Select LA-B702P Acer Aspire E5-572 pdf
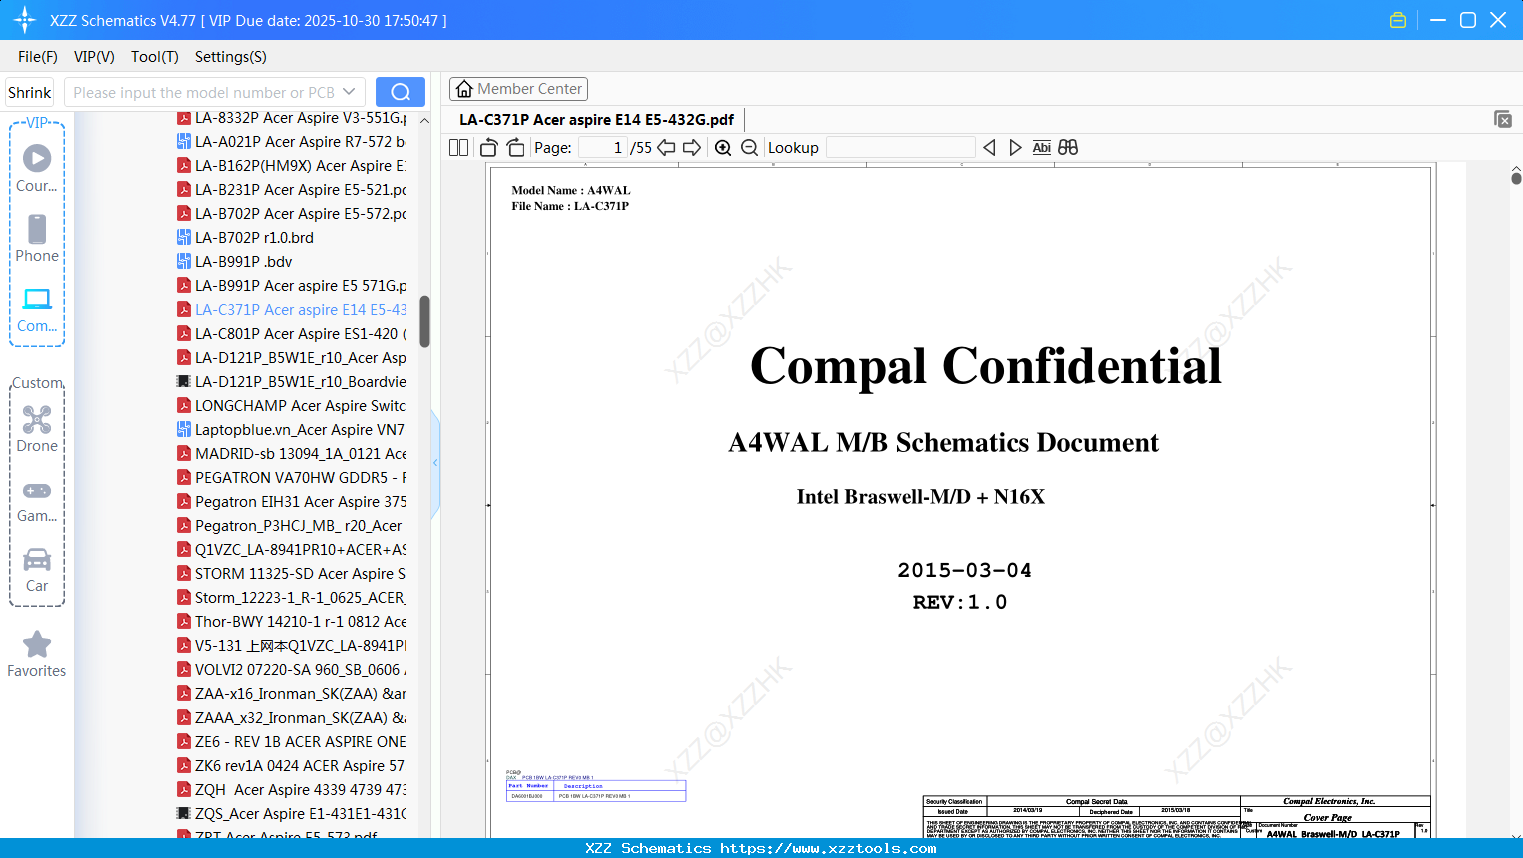Image resolution: width=1523 pixels, height=858 pixels. pos(291,214)
